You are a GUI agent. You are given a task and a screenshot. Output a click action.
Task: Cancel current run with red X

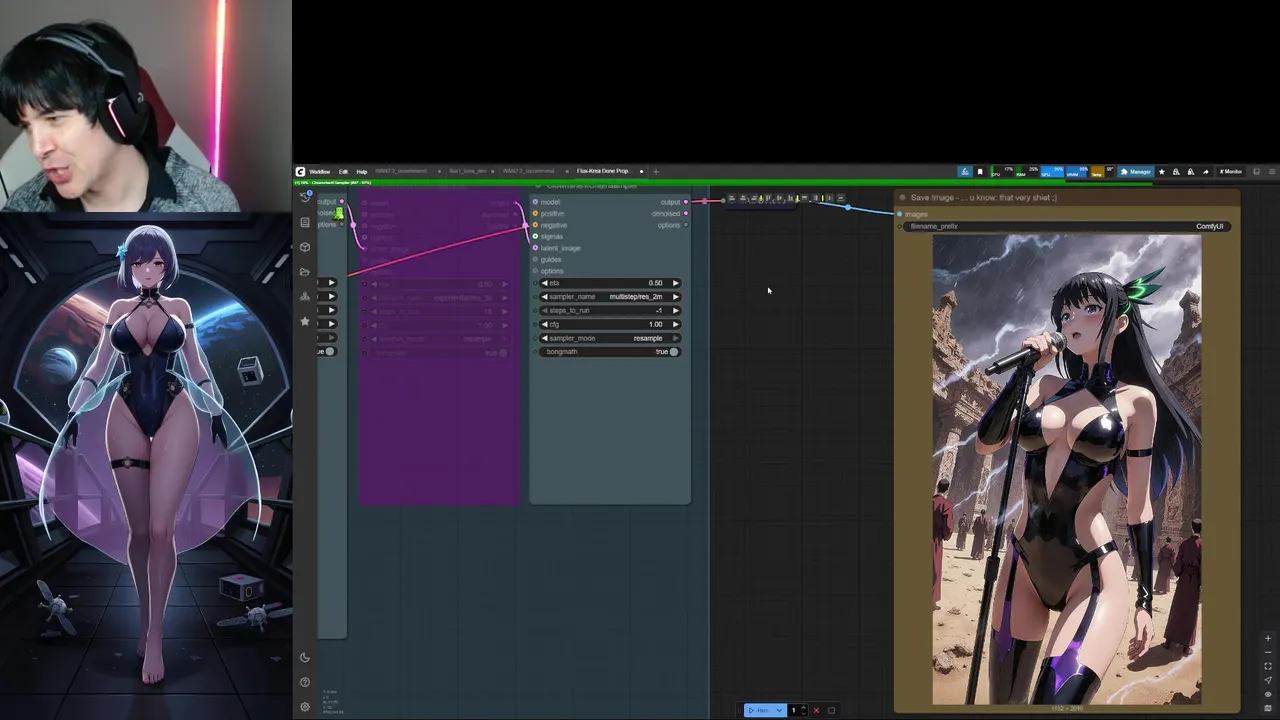point(816,710)
